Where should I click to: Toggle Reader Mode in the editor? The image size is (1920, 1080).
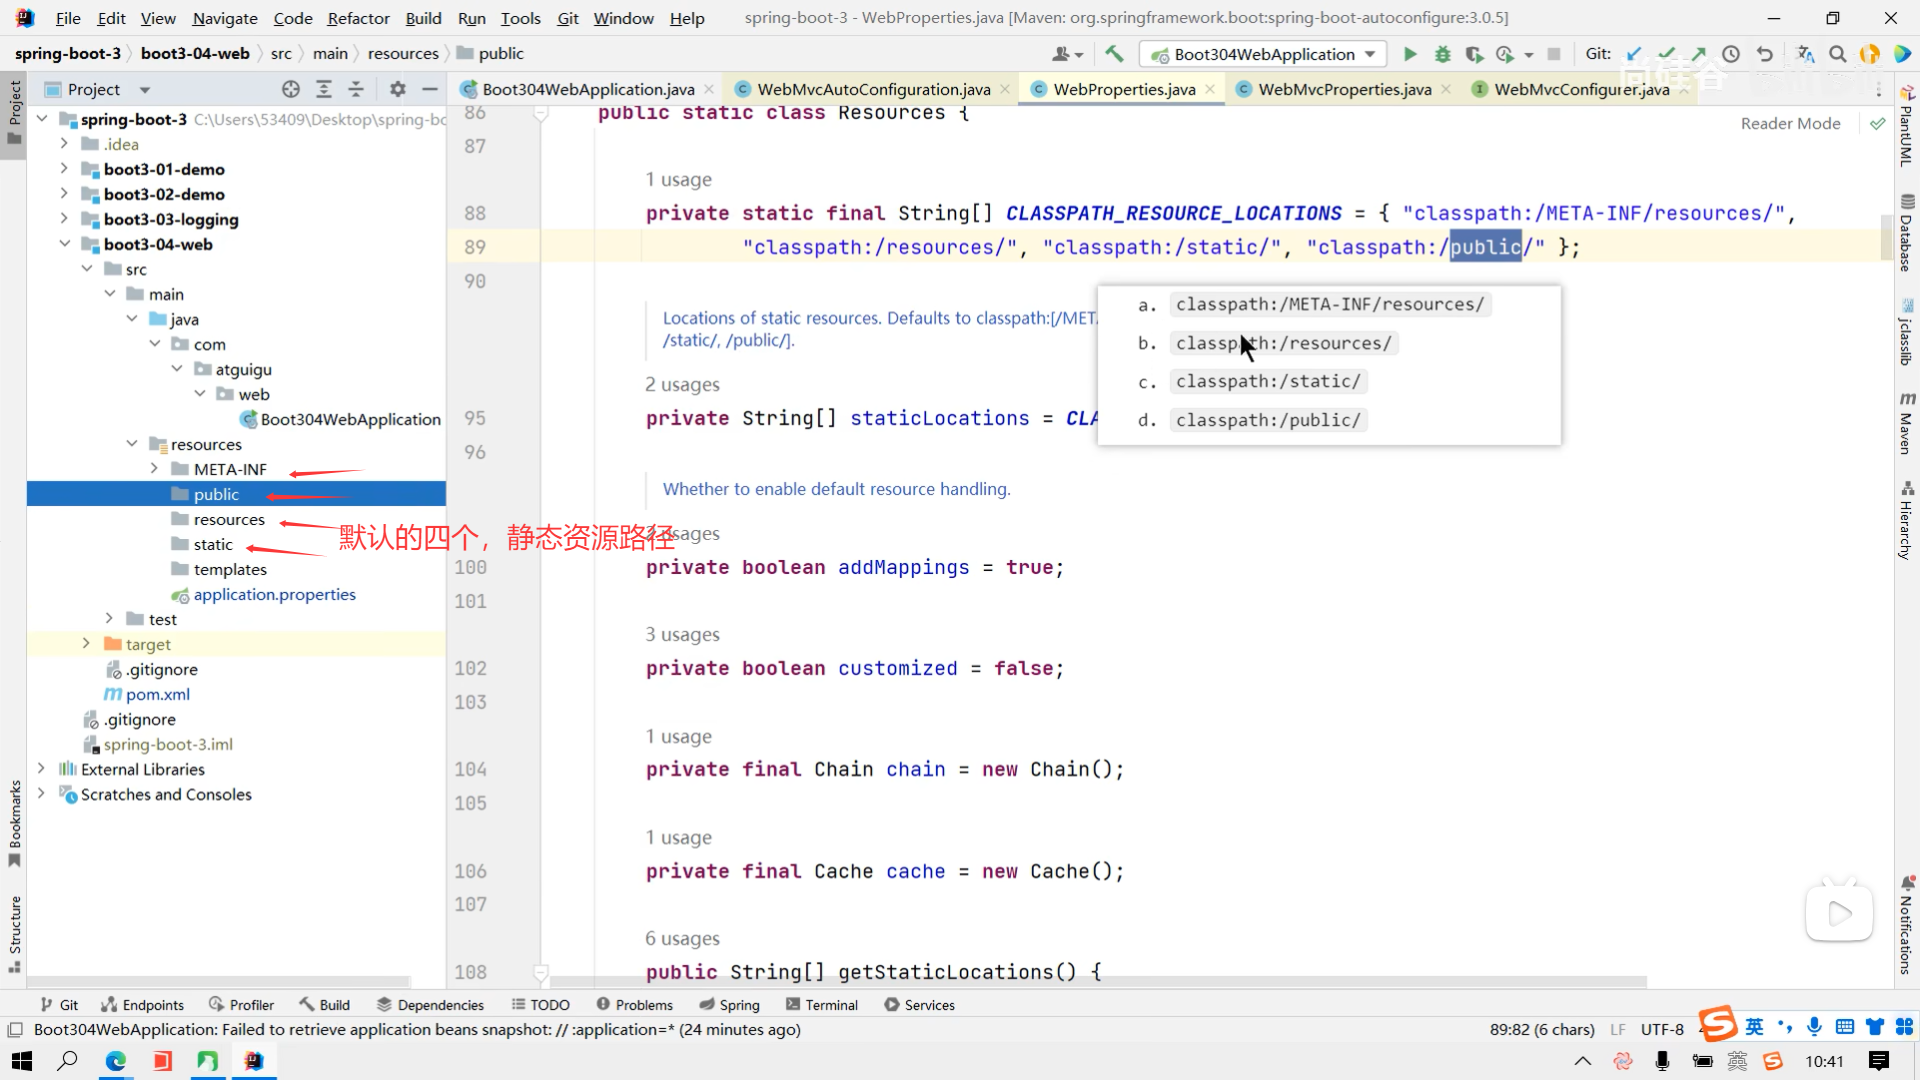pos(1790,123)
